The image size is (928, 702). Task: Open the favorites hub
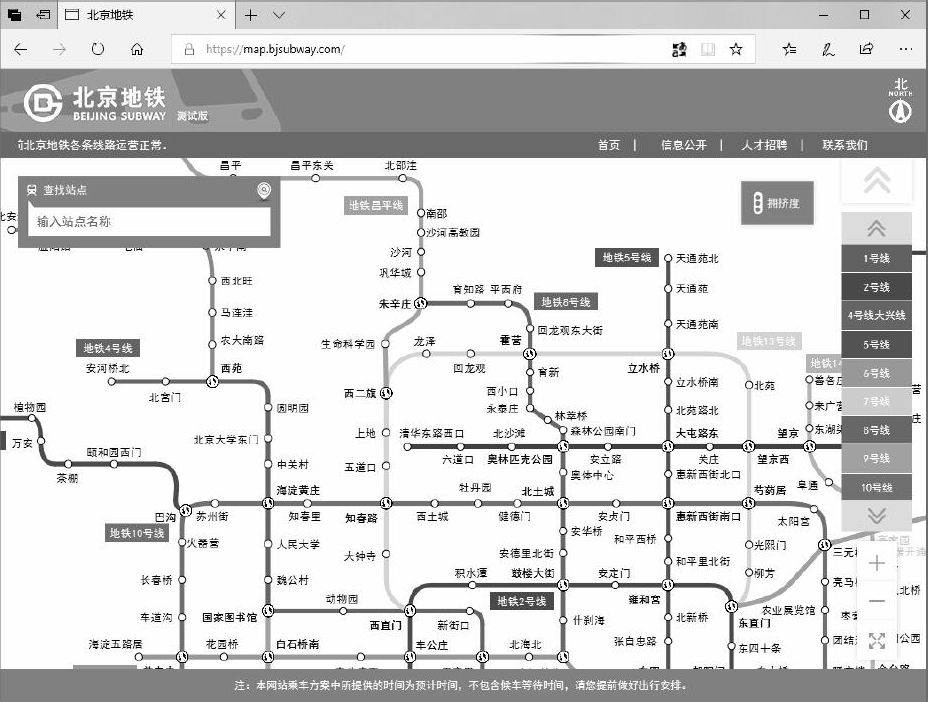pos(790,49)
